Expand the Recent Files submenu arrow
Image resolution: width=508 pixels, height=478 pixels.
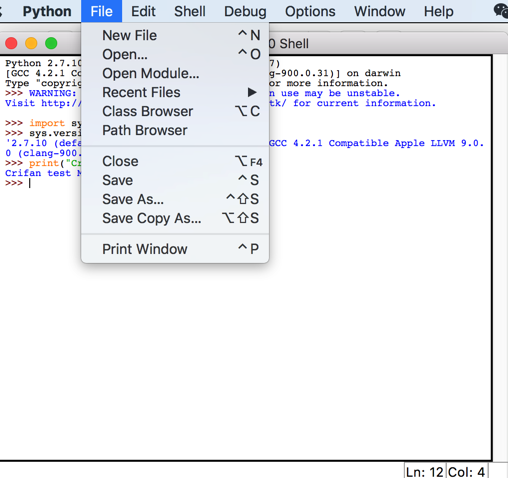point(252,92)
